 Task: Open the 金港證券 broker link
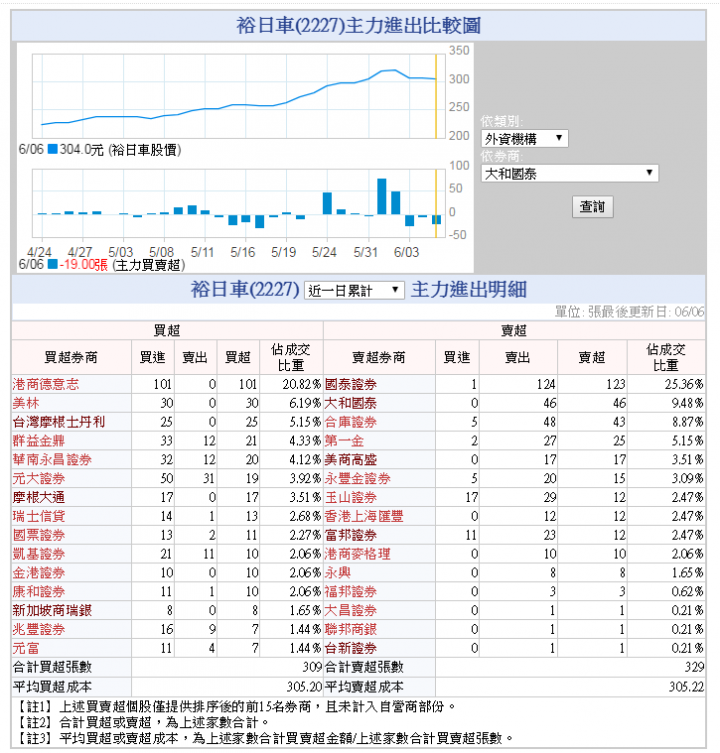coord(39,572)
